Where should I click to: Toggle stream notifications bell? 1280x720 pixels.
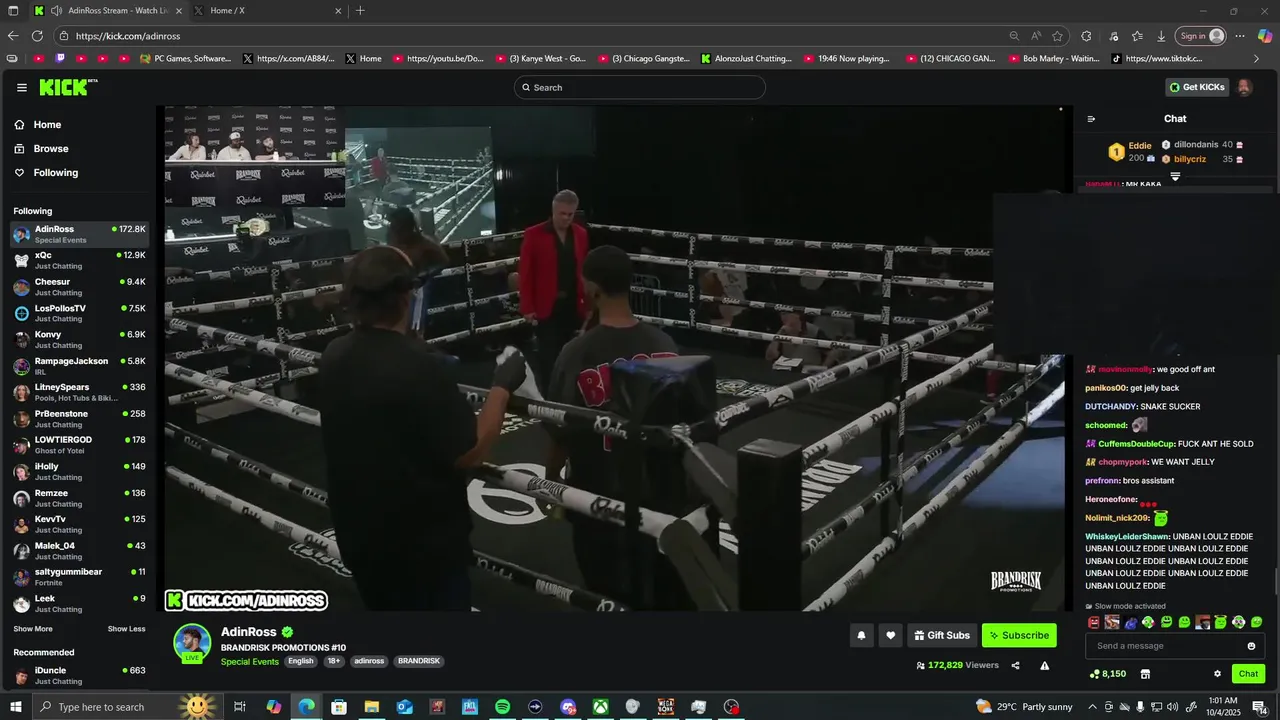[x=861, y=635]
